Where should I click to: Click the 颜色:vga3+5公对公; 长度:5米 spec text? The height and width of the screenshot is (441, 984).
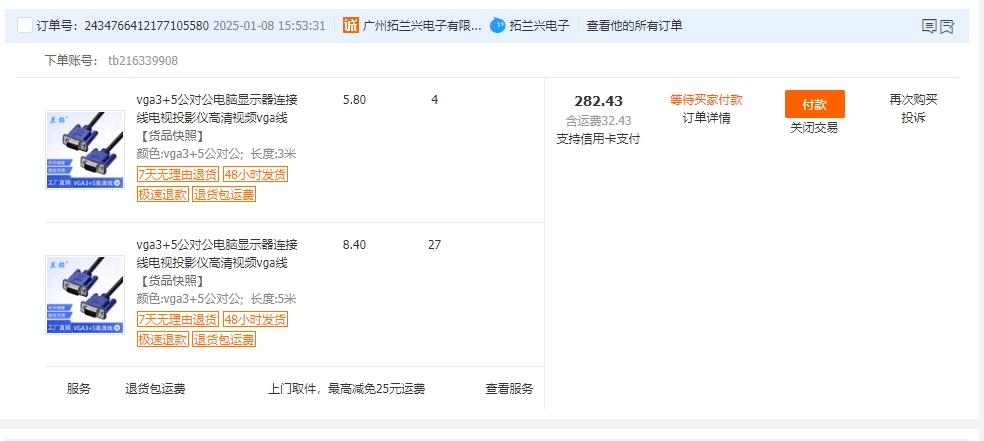tap(217, 299)
